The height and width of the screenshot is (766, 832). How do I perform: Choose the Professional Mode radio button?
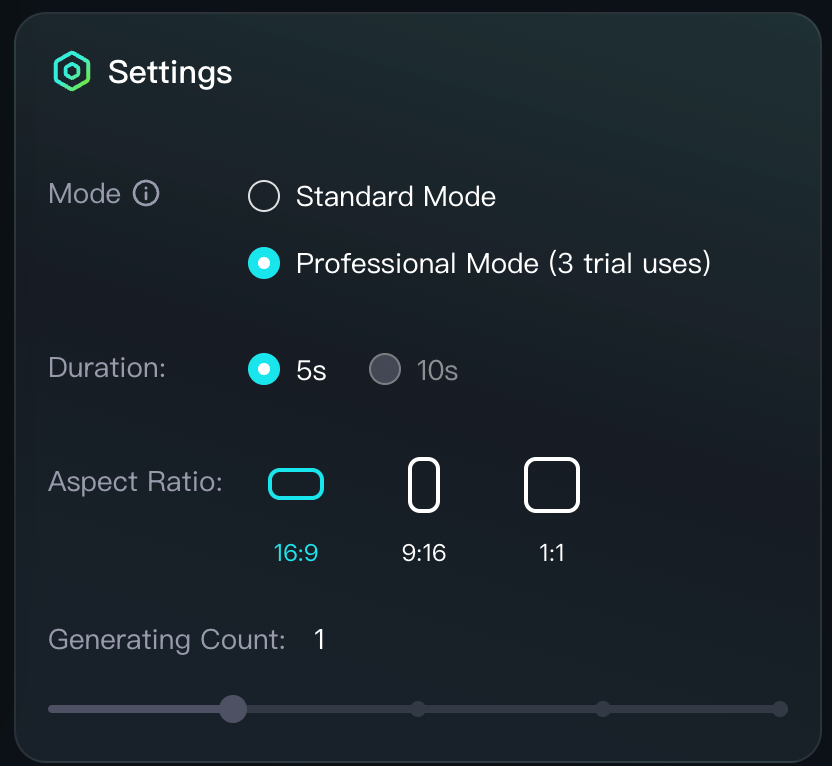tap(264, 263)
